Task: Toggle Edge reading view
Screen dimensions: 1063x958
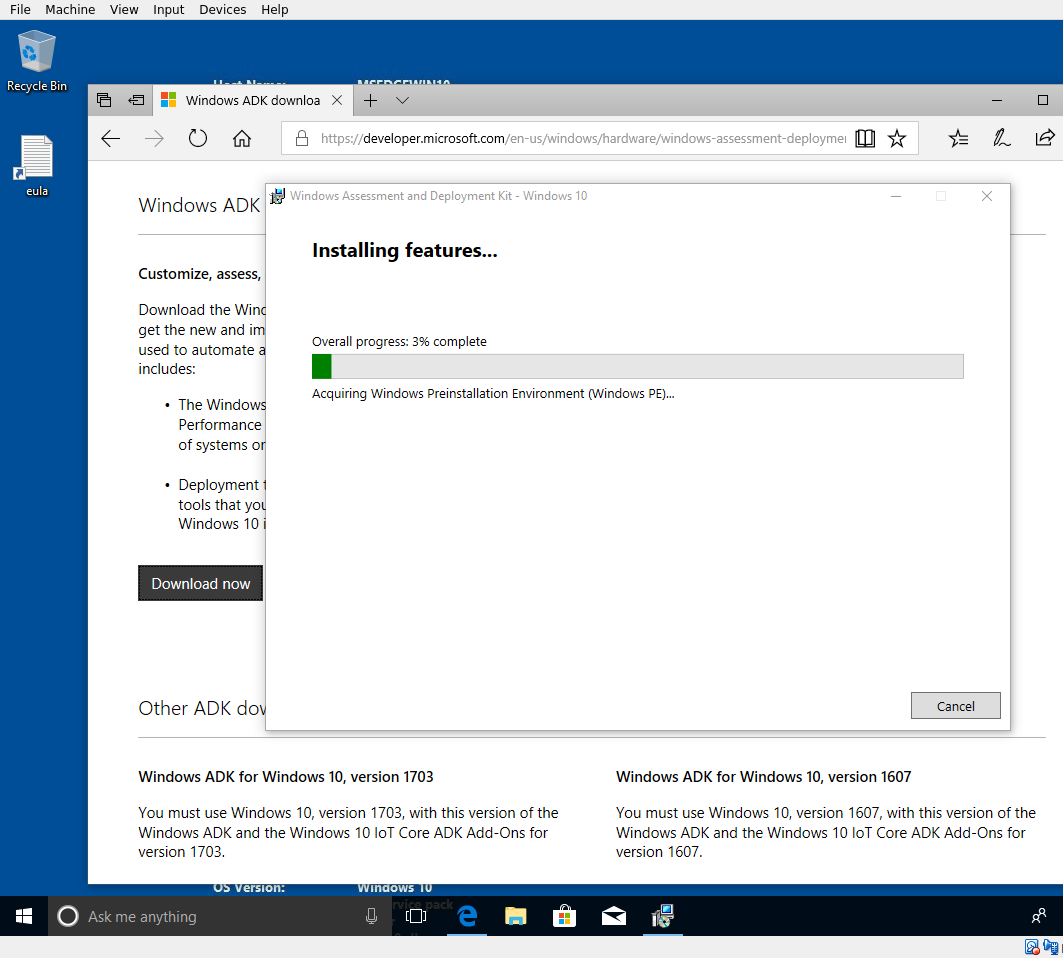Action: [865, 139]
